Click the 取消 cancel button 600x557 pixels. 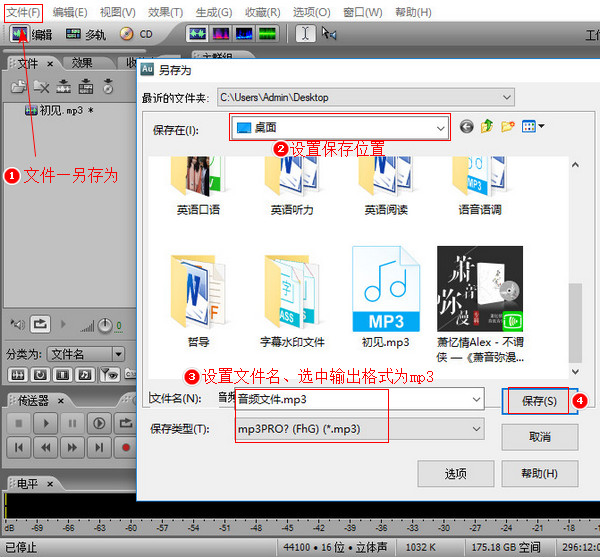pos(540,436)
